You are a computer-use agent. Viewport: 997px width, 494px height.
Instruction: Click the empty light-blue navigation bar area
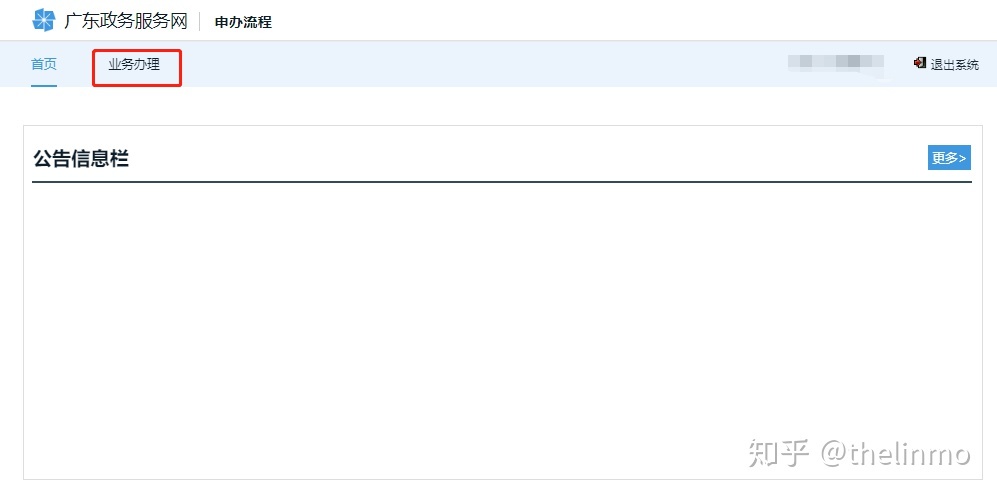pyautogui.click(x=483, y=64)
